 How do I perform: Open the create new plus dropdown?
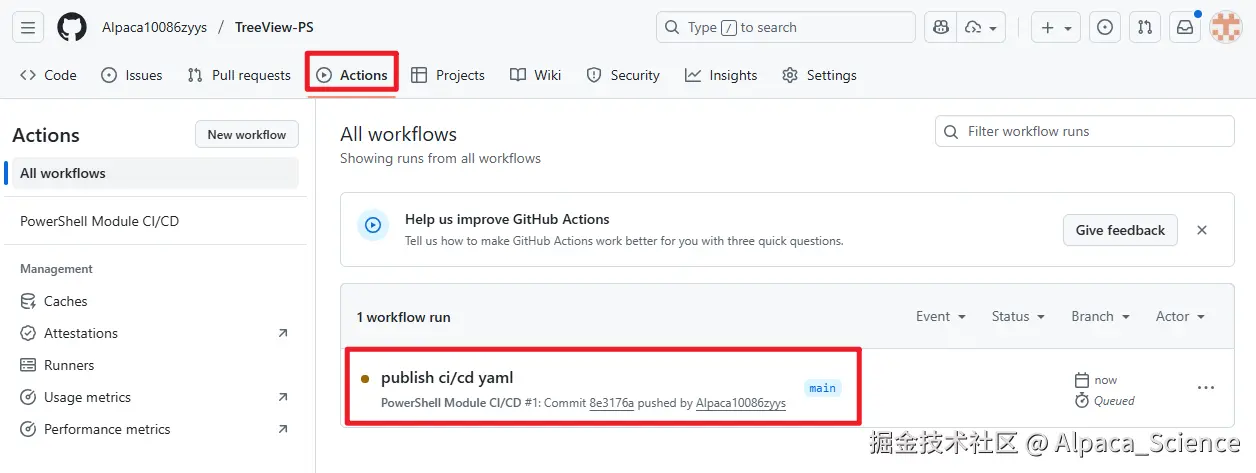tap(1056, 27)
